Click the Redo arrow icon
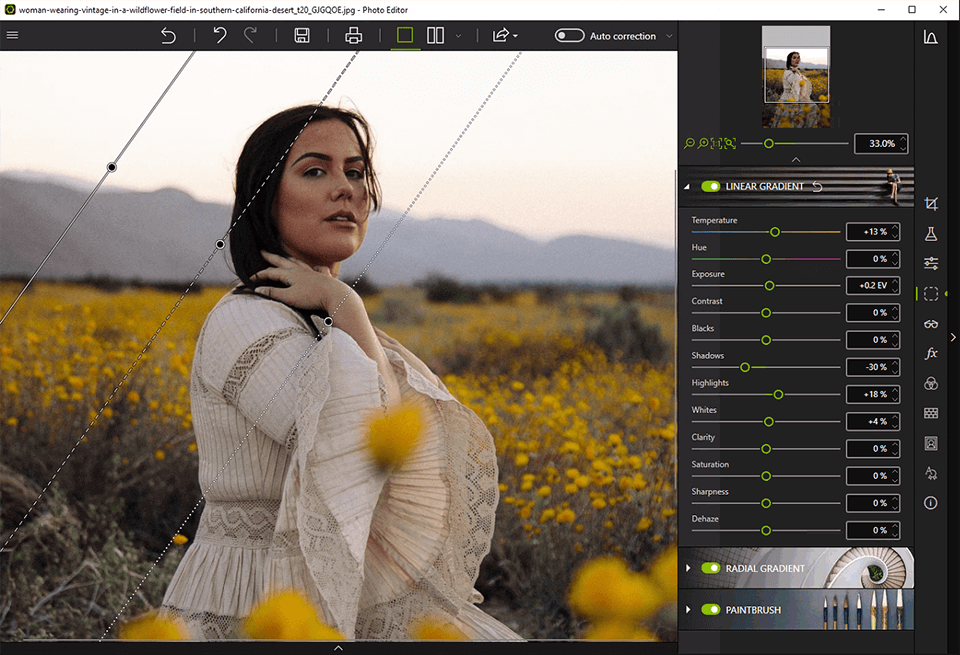Screen dimensions: 960x655 point(248,35)
